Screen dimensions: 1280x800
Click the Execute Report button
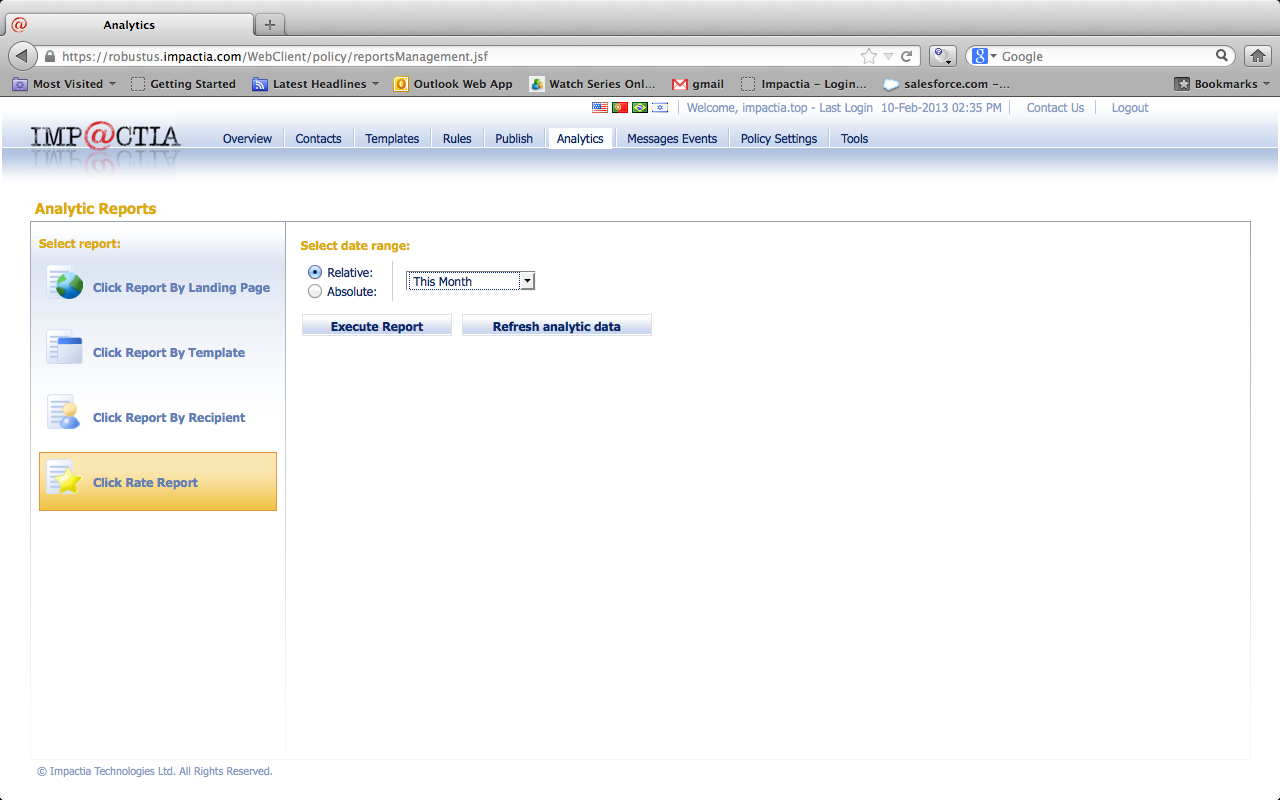(376, 325)
